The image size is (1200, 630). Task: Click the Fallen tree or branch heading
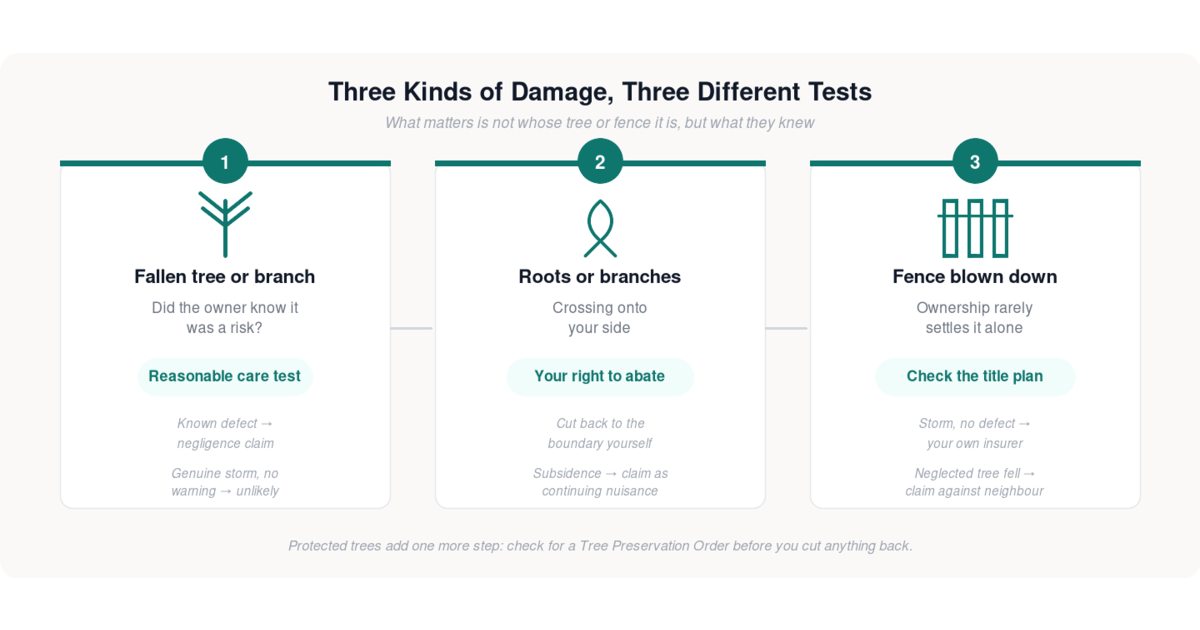click(225, 277)
